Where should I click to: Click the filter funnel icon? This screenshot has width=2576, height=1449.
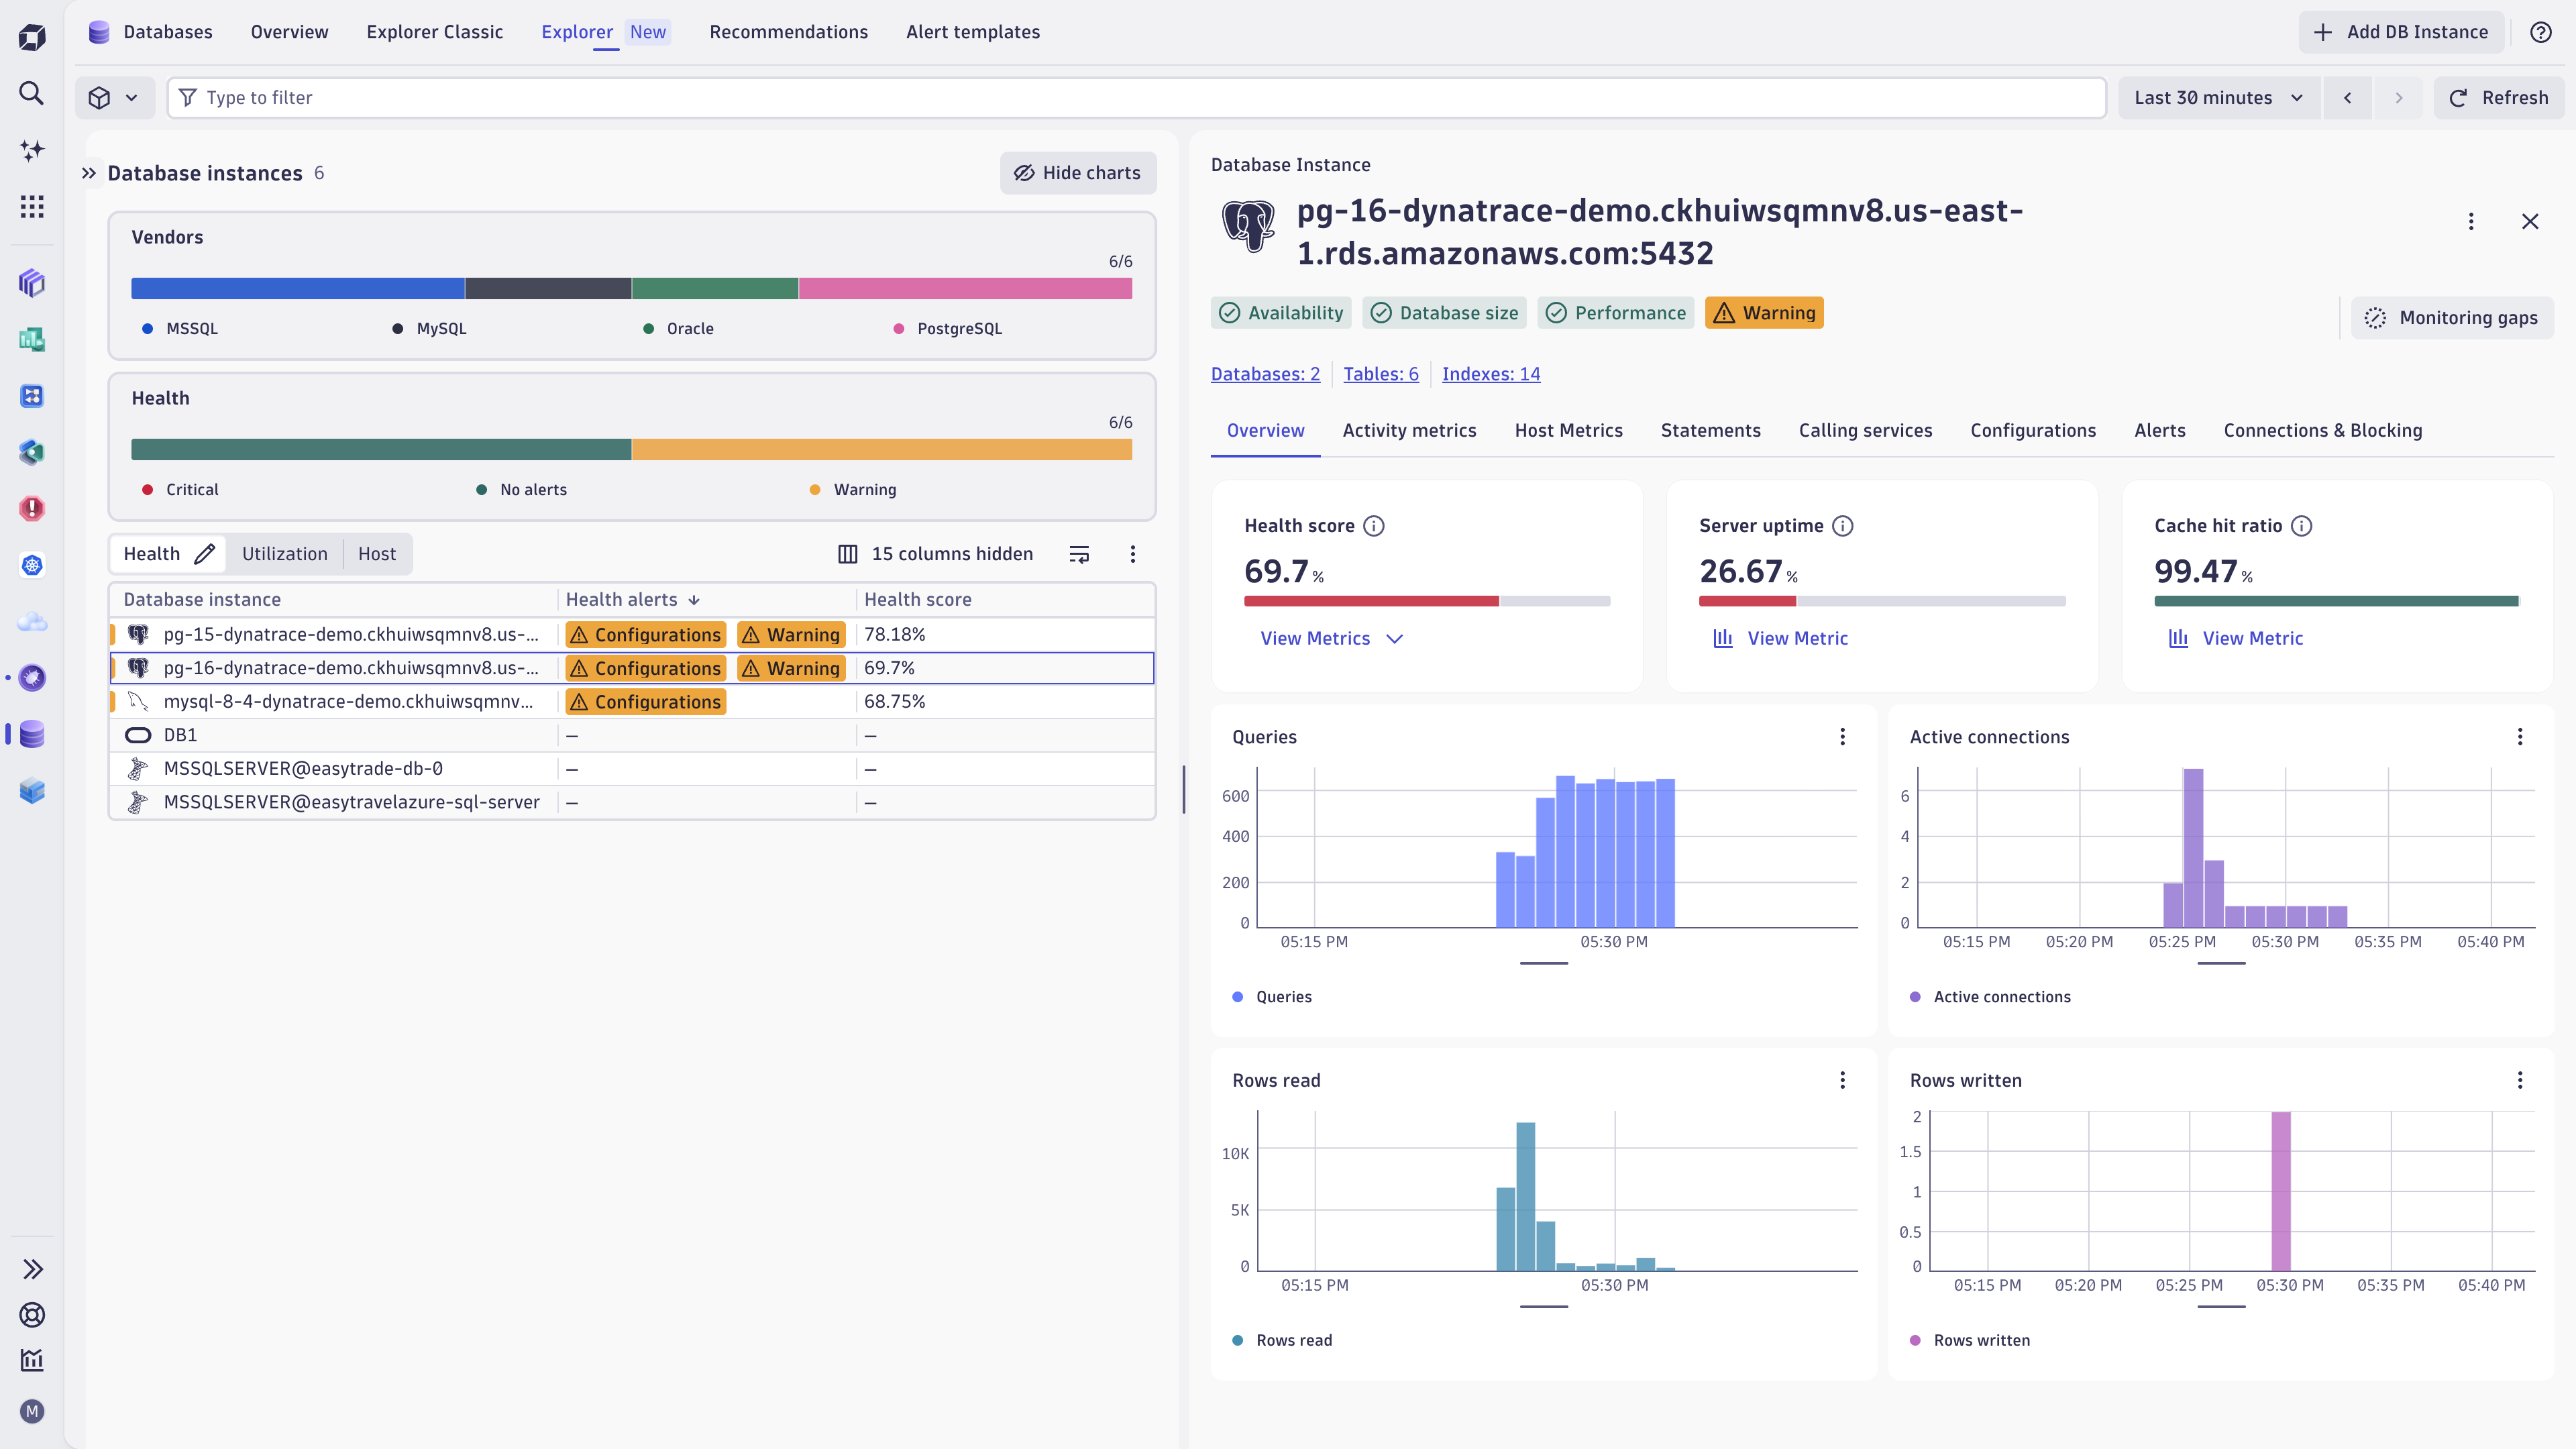tap(187, 97)
